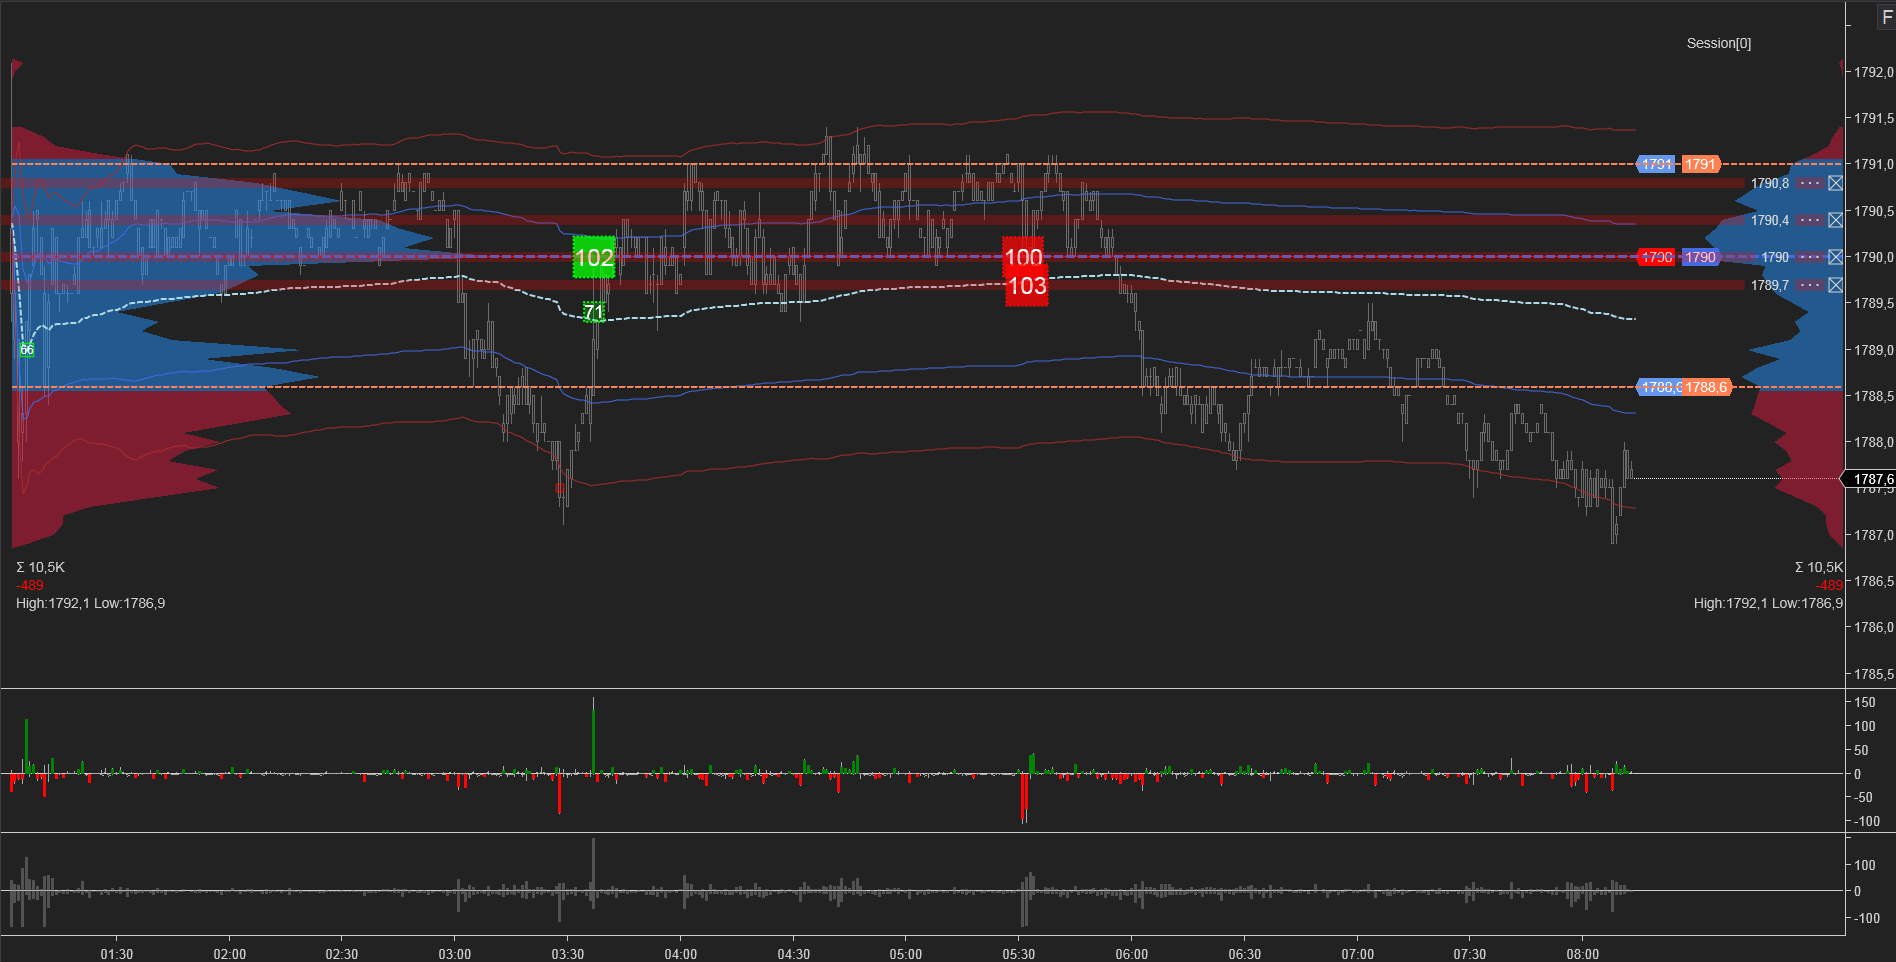Select the red 1790 point of control tag

[1657, 257]
